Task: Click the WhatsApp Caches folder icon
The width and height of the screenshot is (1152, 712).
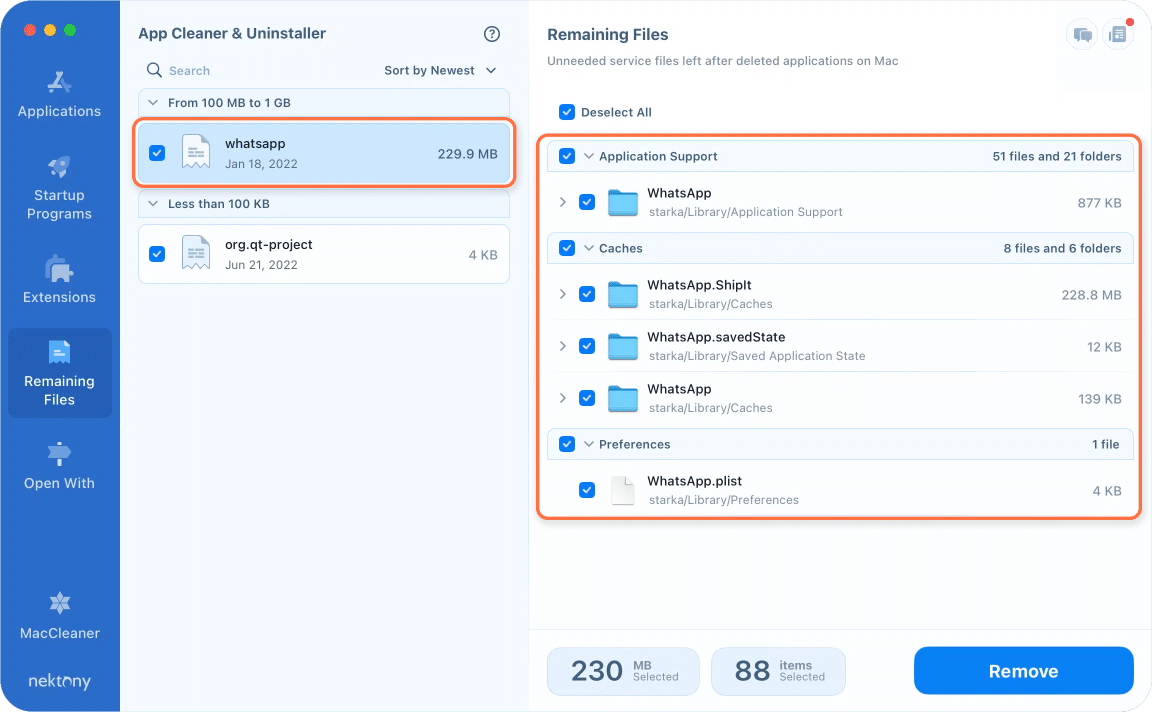Action: tap(622, 398)
